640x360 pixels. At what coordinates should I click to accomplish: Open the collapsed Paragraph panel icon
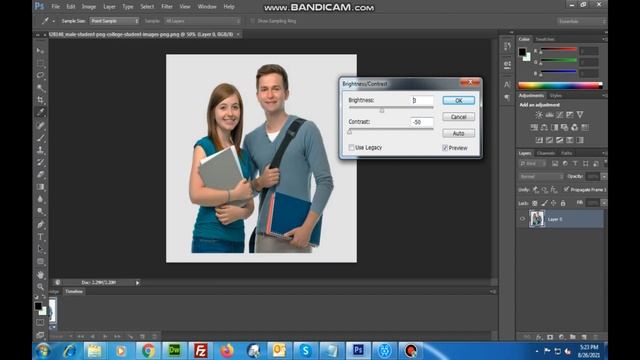(x=507, y=98)
